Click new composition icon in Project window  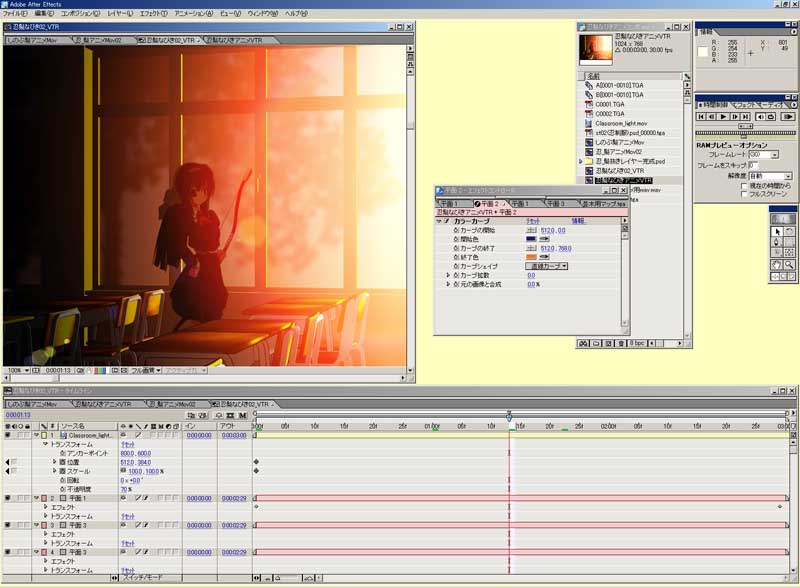(x=609, y=344)
